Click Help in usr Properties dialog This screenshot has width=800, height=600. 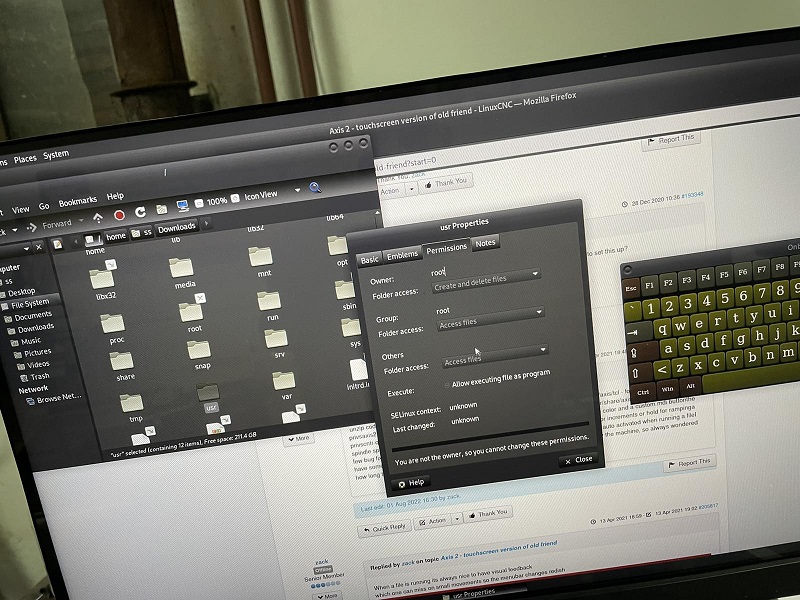coord(411,483)
